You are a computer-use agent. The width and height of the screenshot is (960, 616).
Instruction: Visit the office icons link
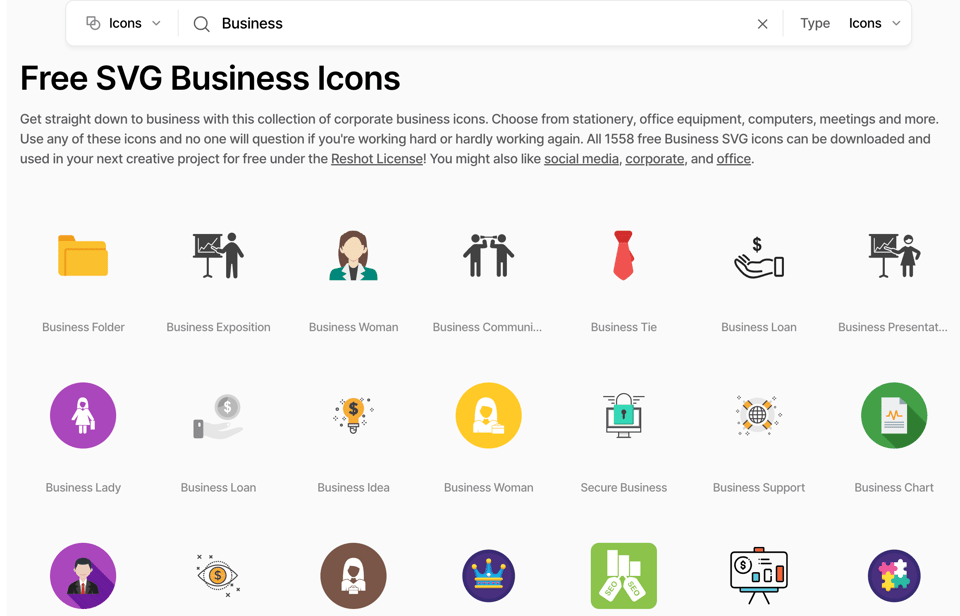[733, 159]
